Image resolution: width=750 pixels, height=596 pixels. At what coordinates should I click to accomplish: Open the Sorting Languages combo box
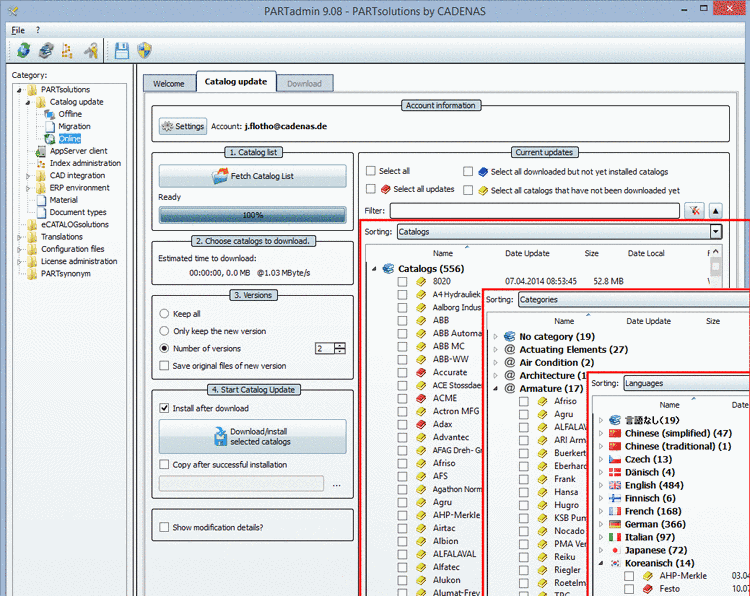pos(687,383)
